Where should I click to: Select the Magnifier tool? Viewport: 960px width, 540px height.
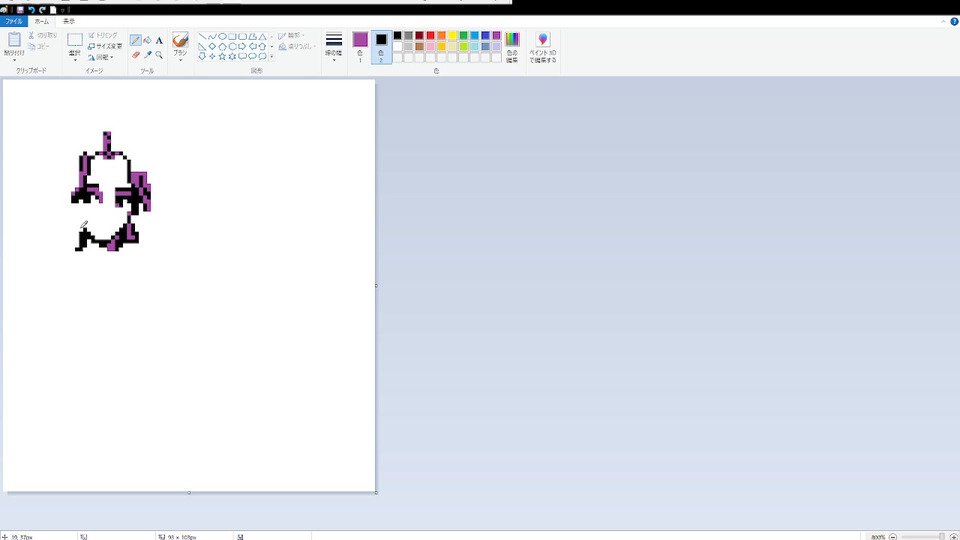[159, 55]
